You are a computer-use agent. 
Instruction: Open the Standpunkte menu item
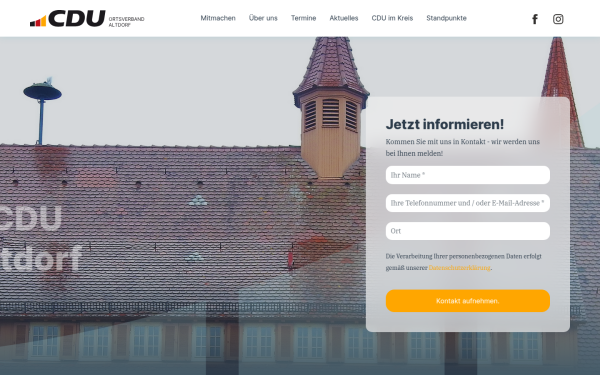[447, 18]
